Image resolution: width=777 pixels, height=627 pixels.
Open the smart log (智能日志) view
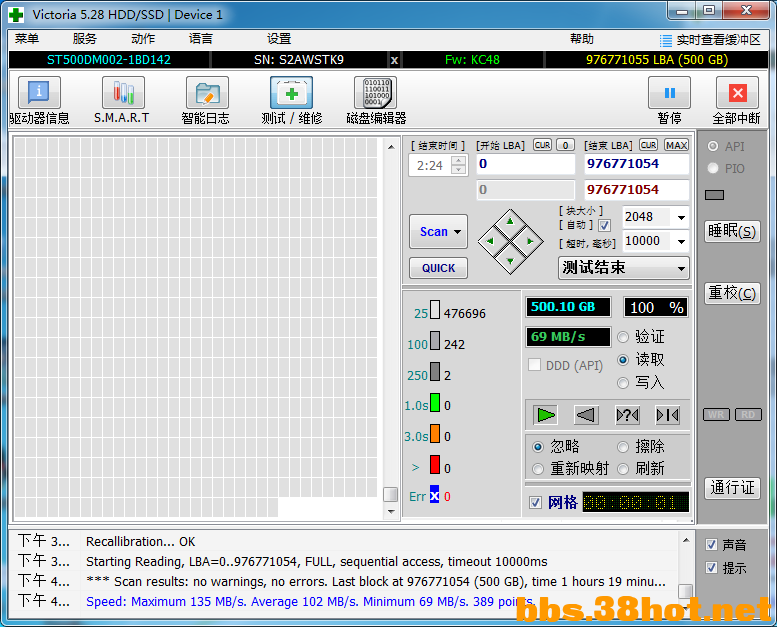pyautogui.click(x=207, y=93)
